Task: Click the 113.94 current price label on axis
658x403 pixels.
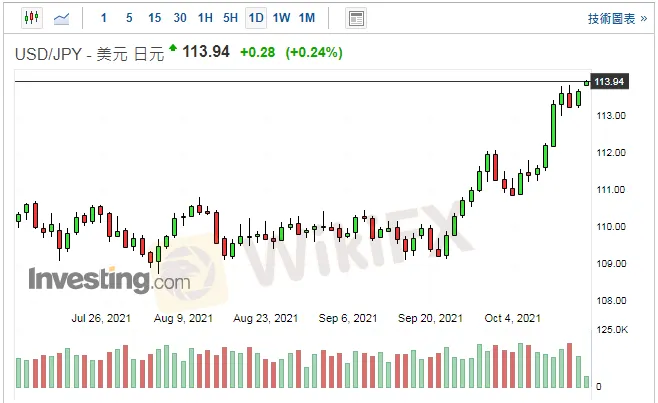Action: [609, 81]
